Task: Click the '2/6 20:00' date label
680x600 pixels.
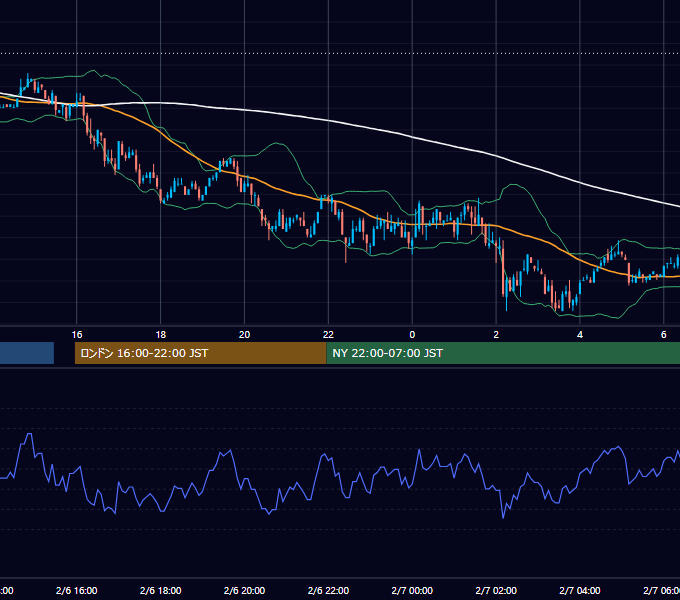Action: (x=245, y=590)
